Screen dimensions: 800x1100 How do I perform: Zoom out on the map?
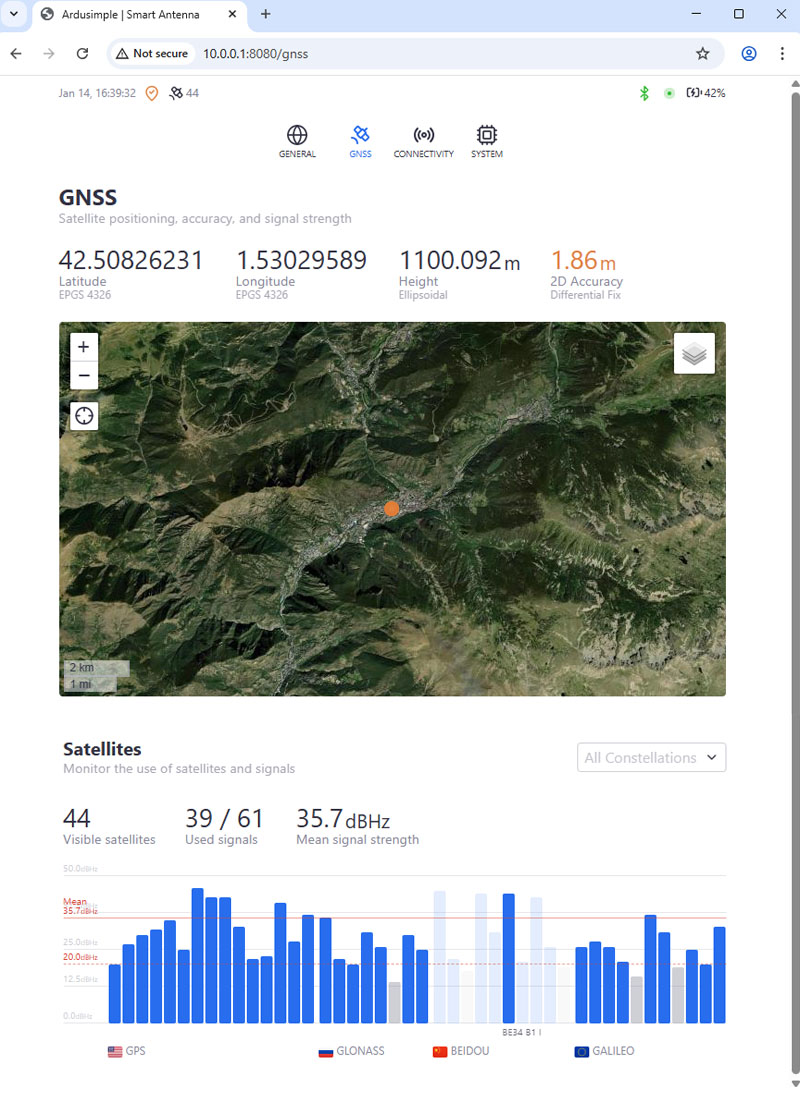pyautogui.click(x=84, y=375)
